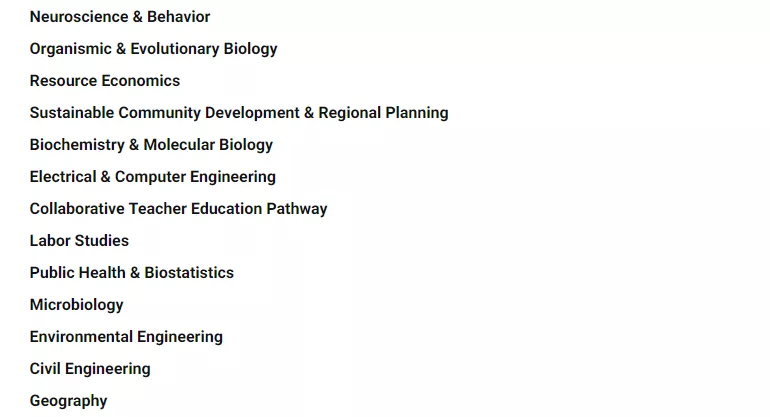Select the Labor Studies entry
770x417 pixels.
pos(79,241)
